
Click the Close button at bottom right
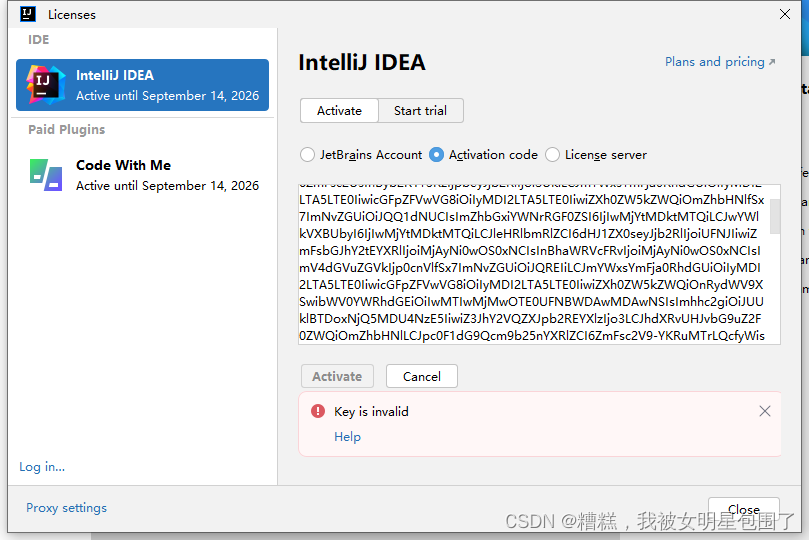743,510
